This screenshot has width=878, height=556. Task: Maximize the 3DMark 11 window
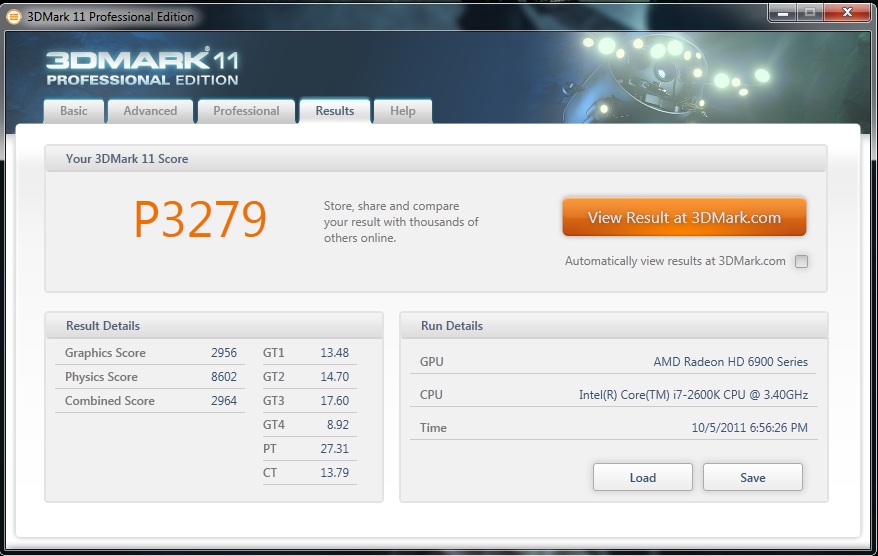click(810, 13)
